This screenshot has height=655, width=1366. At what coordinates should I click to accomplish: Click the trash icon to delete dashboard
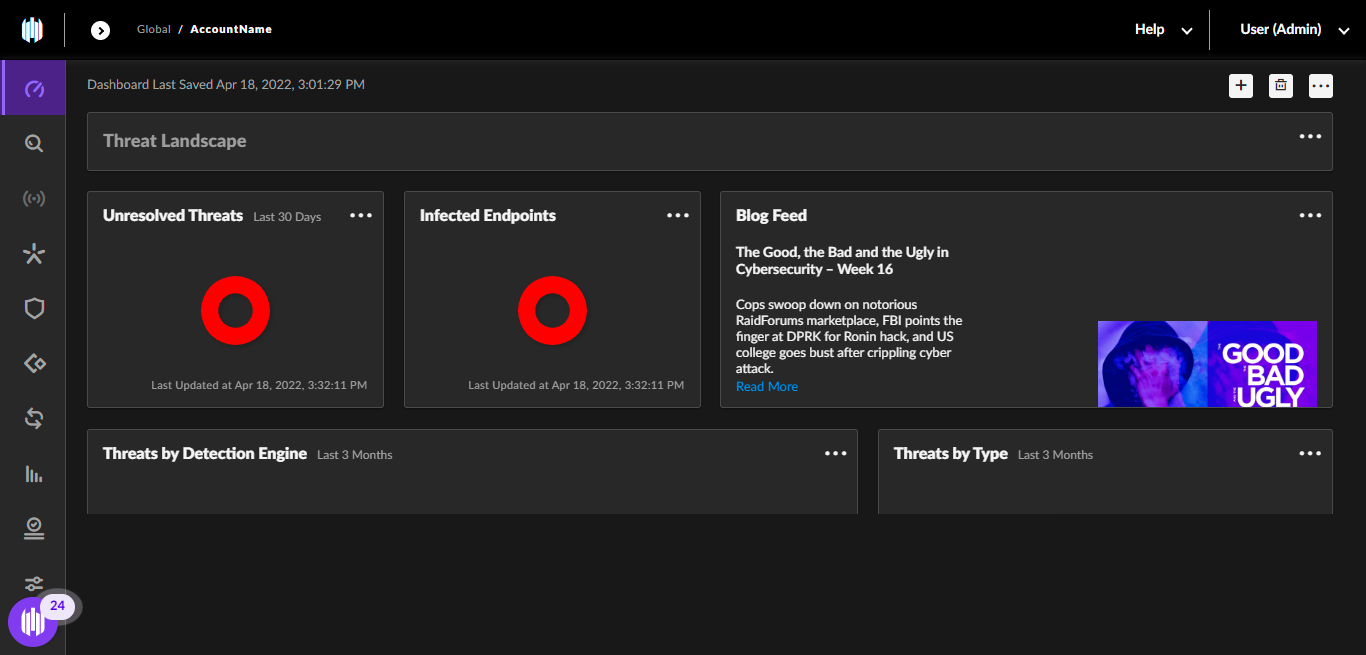(1281, 86)
